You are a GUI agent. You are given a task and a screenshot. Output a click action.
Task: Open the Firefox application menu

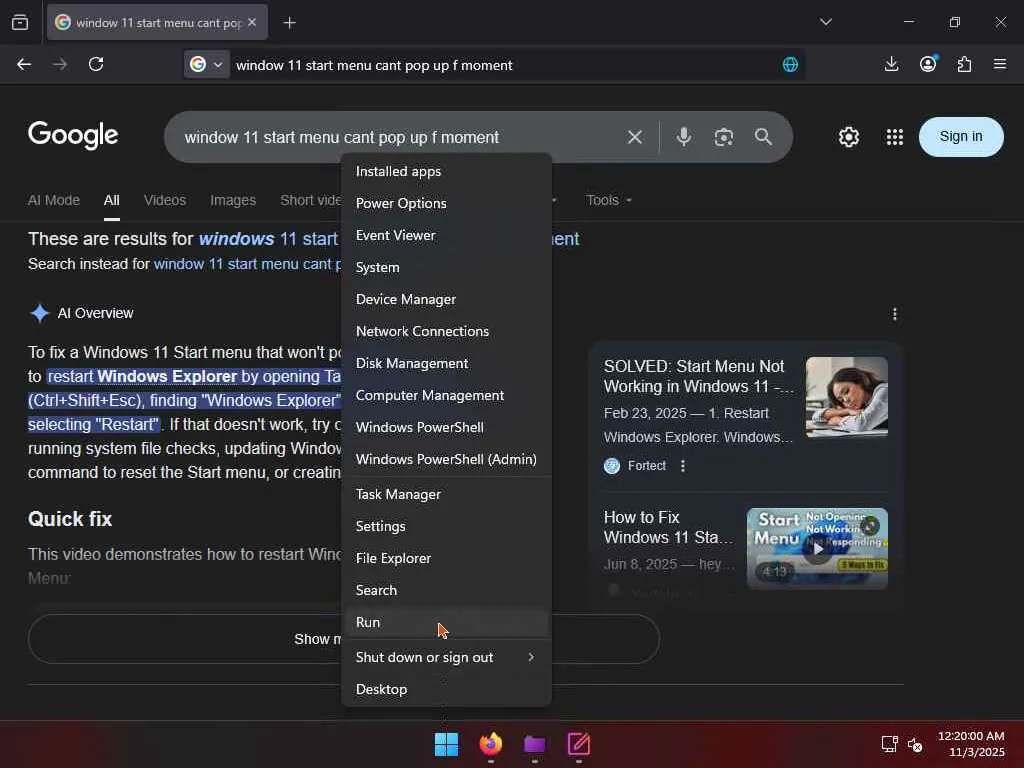pyautogui.click(x=1000, y=64)
